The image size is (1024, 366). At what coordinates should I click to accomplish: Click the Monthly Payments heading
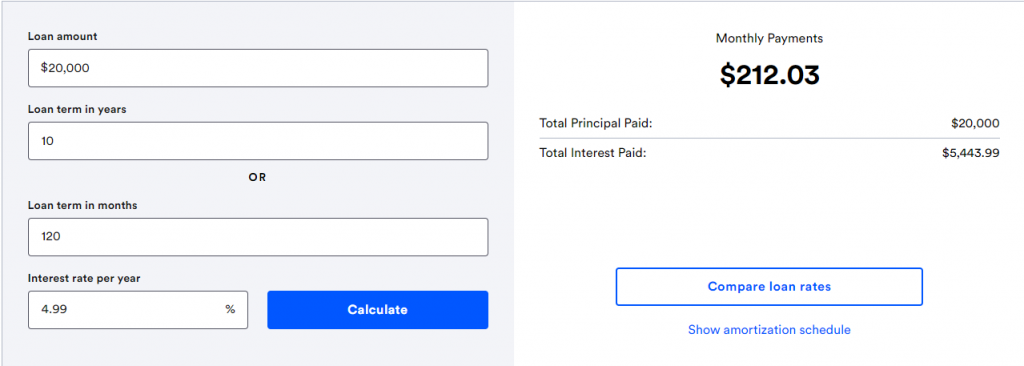pos(769,39)
